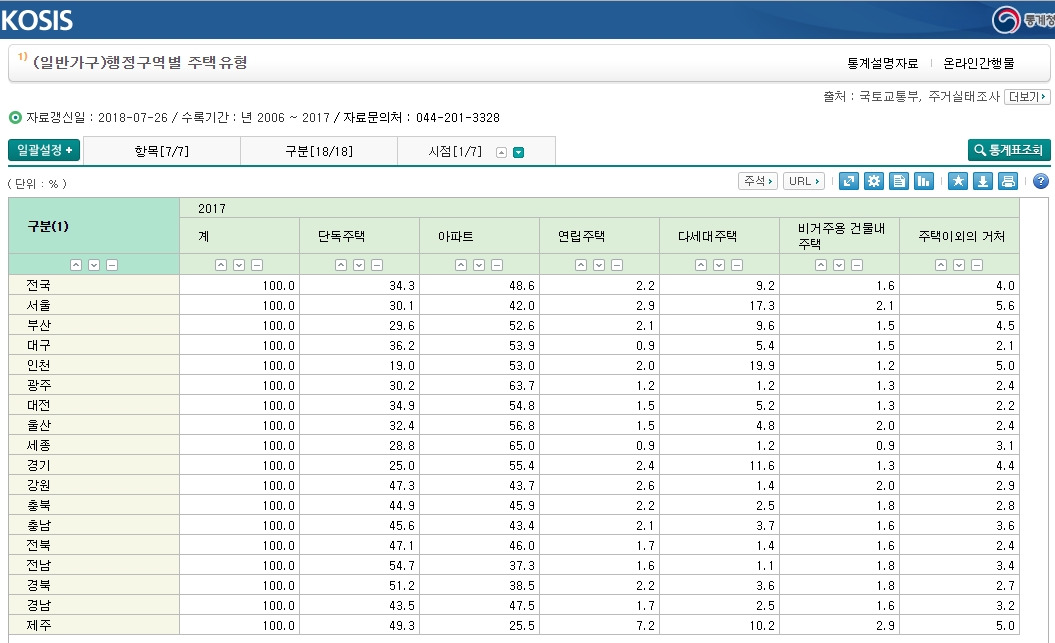Viewport: 1055px width, 643px height.
Task: Expand the 주석 footnotes panel
Action: pos(758,181)
